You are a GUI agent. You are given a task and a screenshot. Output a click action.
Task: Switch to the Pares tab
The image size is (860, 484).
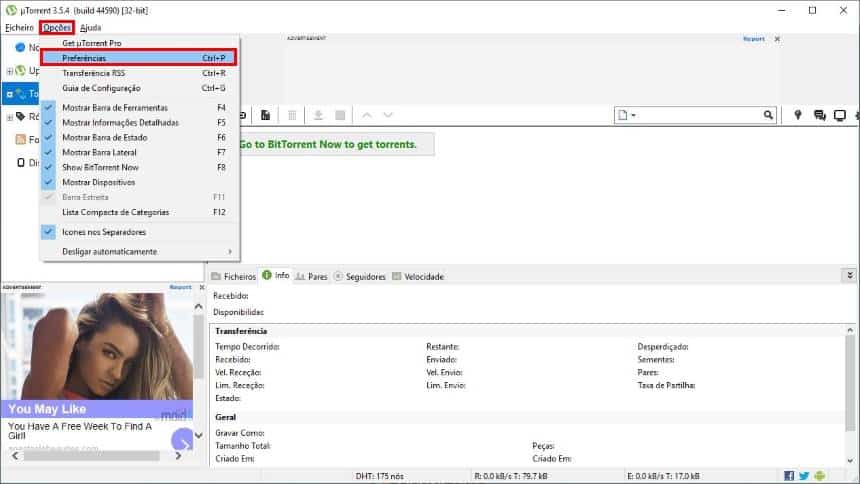pyautogui.click(x=311, y=277)
